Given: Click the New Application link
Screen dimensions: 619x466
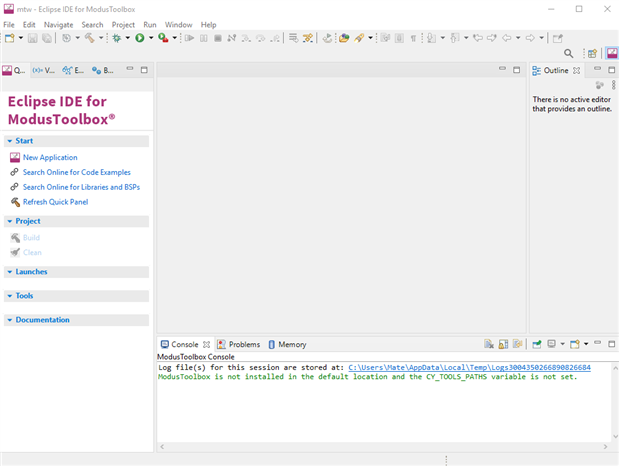Looking at the screenshot, I should pyautogui.click(x=50, y=157).
